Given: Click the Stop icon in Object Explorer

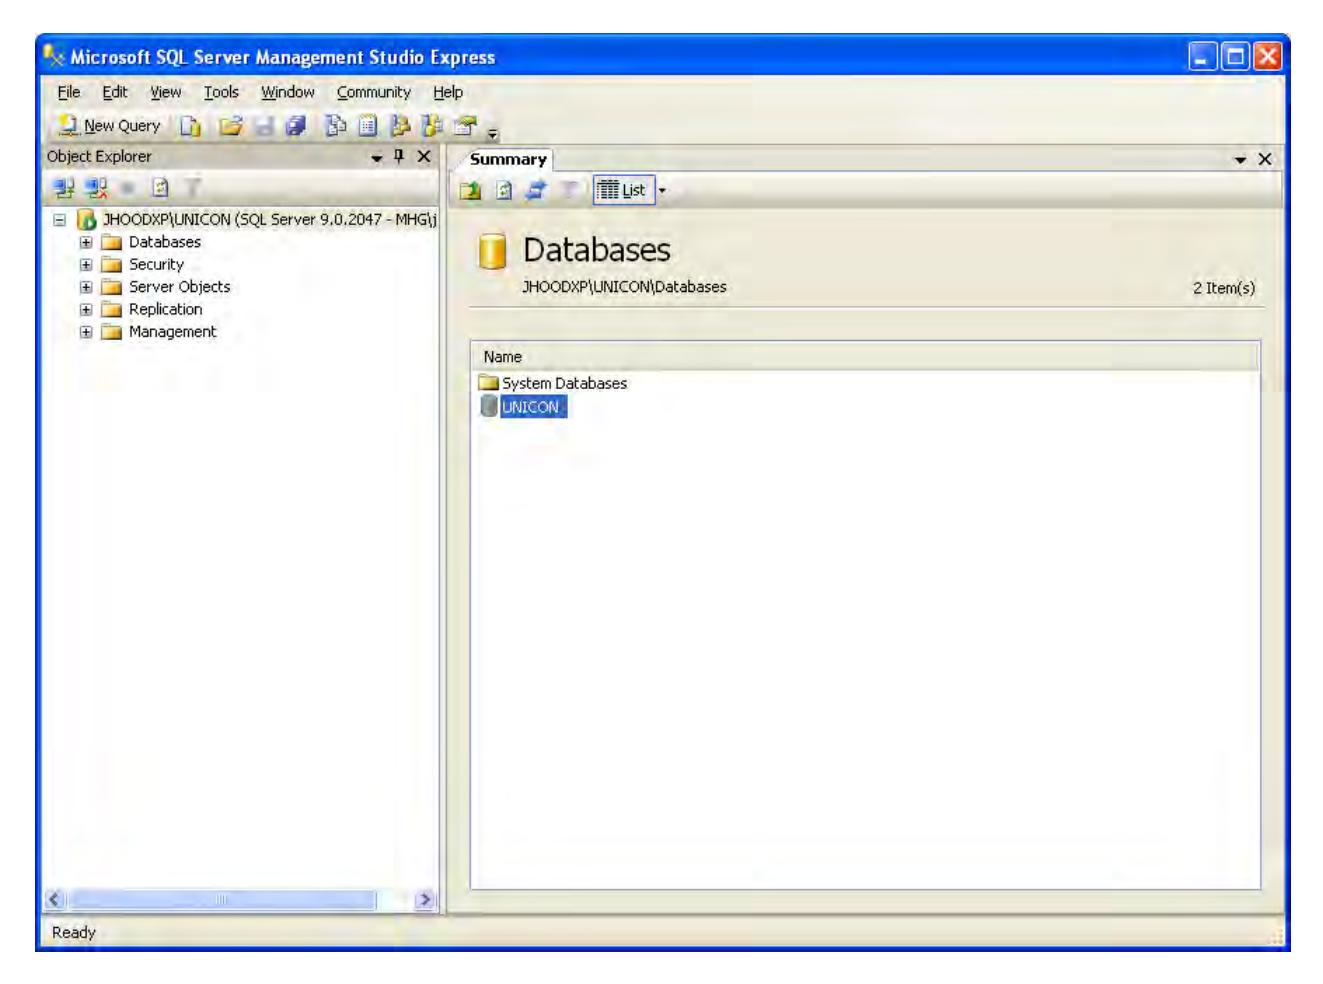Looking at the screenshot, I should [128, 187].
